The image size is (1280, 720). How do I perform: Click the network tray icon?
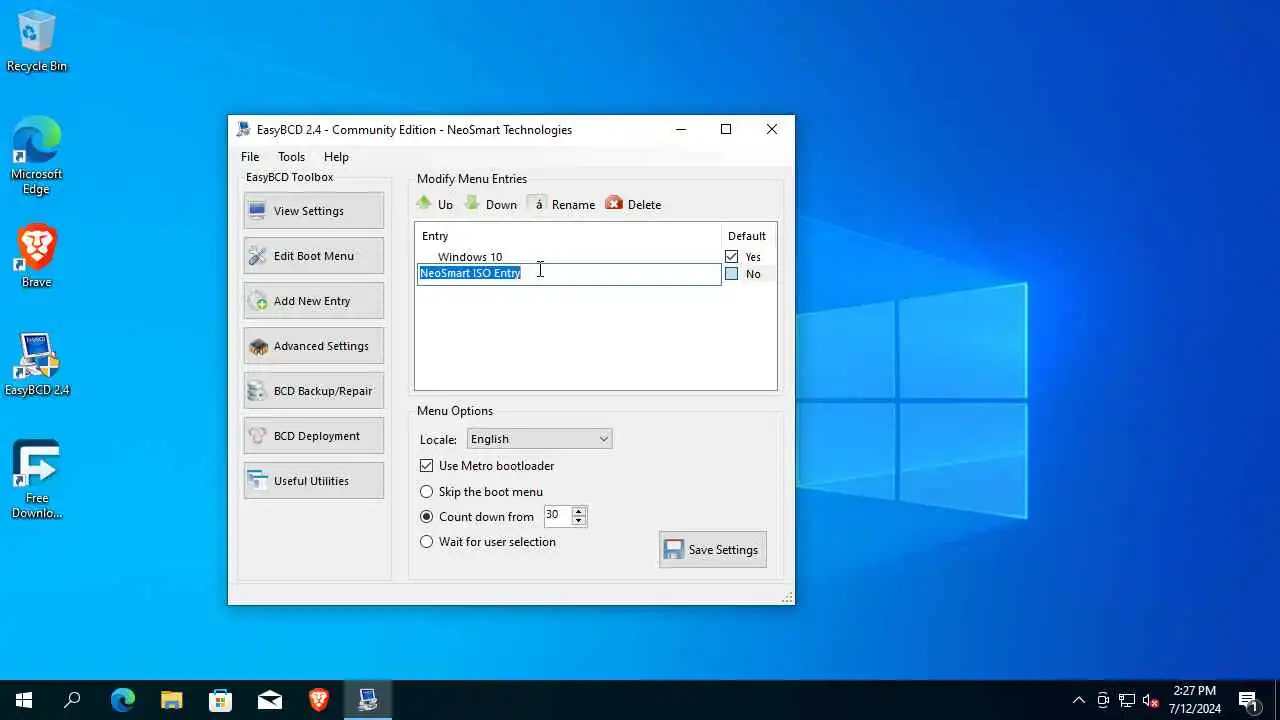[x=1127, y=700]
